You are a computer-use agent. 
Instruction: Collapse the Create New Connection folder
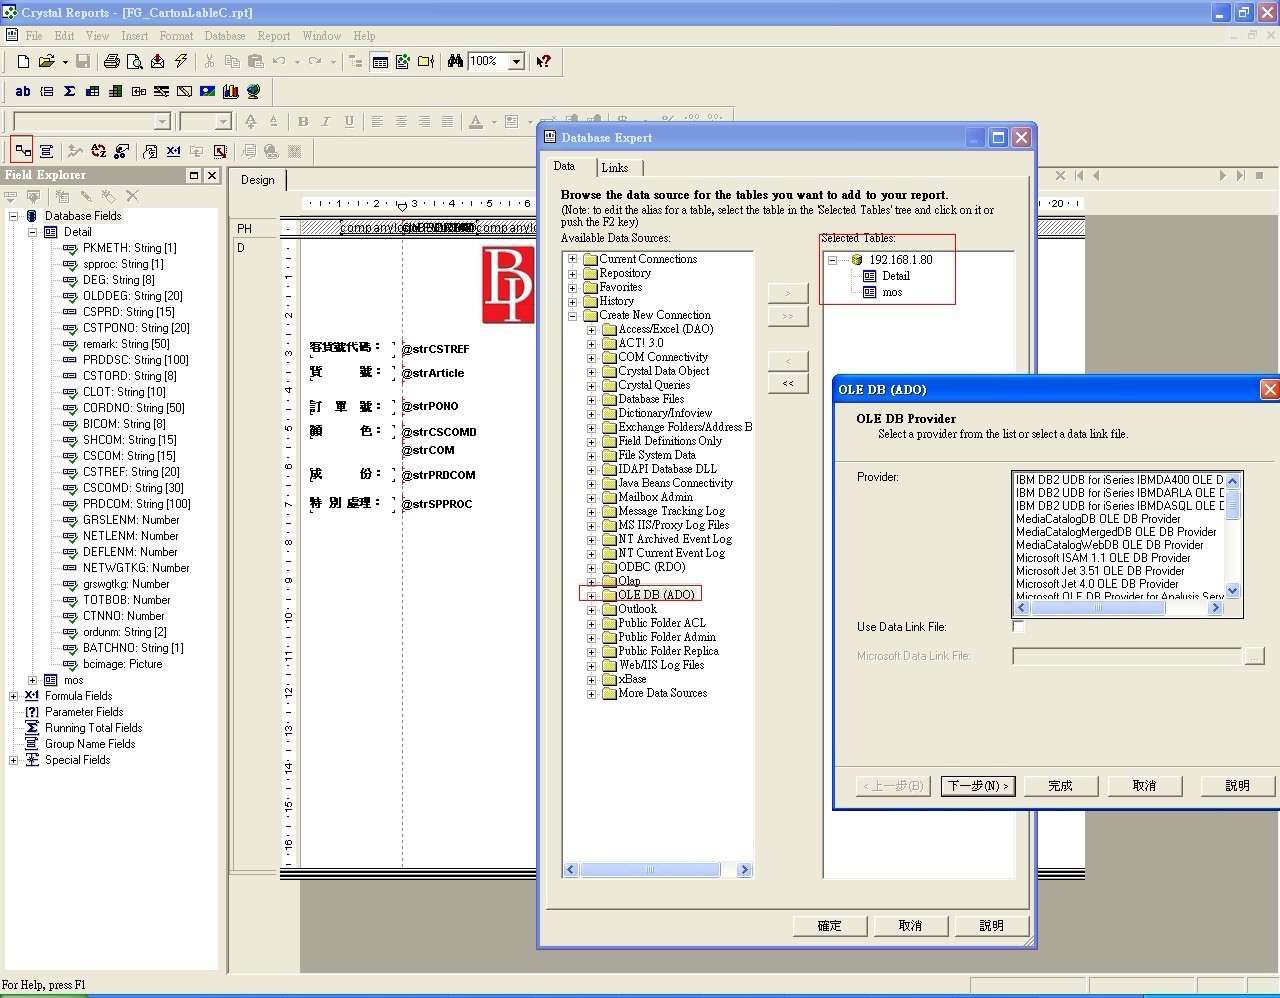coord(573,315)
